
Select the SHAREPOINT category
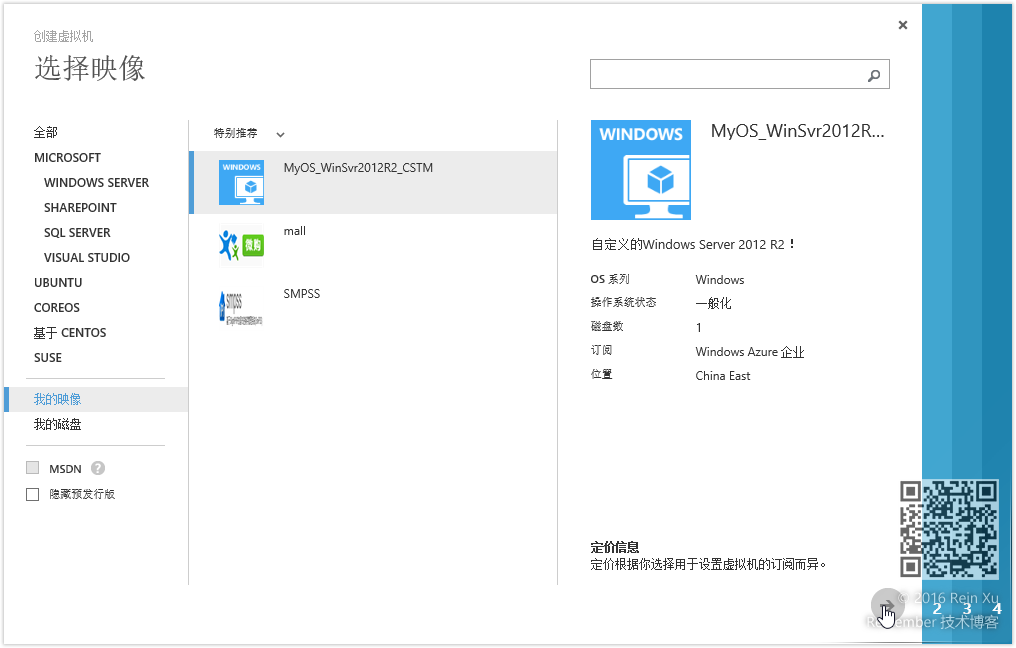click(x=80, y=208)
